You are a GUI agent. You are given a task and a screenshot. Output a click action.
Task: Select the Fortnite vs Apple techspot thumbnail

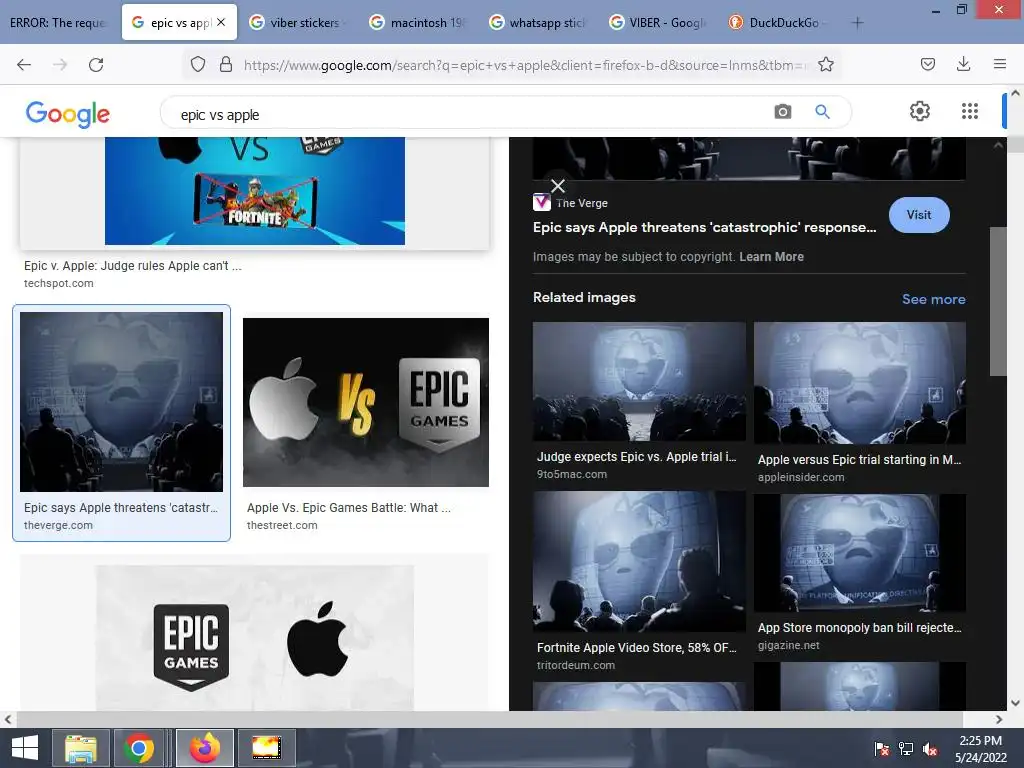pyautogui.click(x=255, y=191)
